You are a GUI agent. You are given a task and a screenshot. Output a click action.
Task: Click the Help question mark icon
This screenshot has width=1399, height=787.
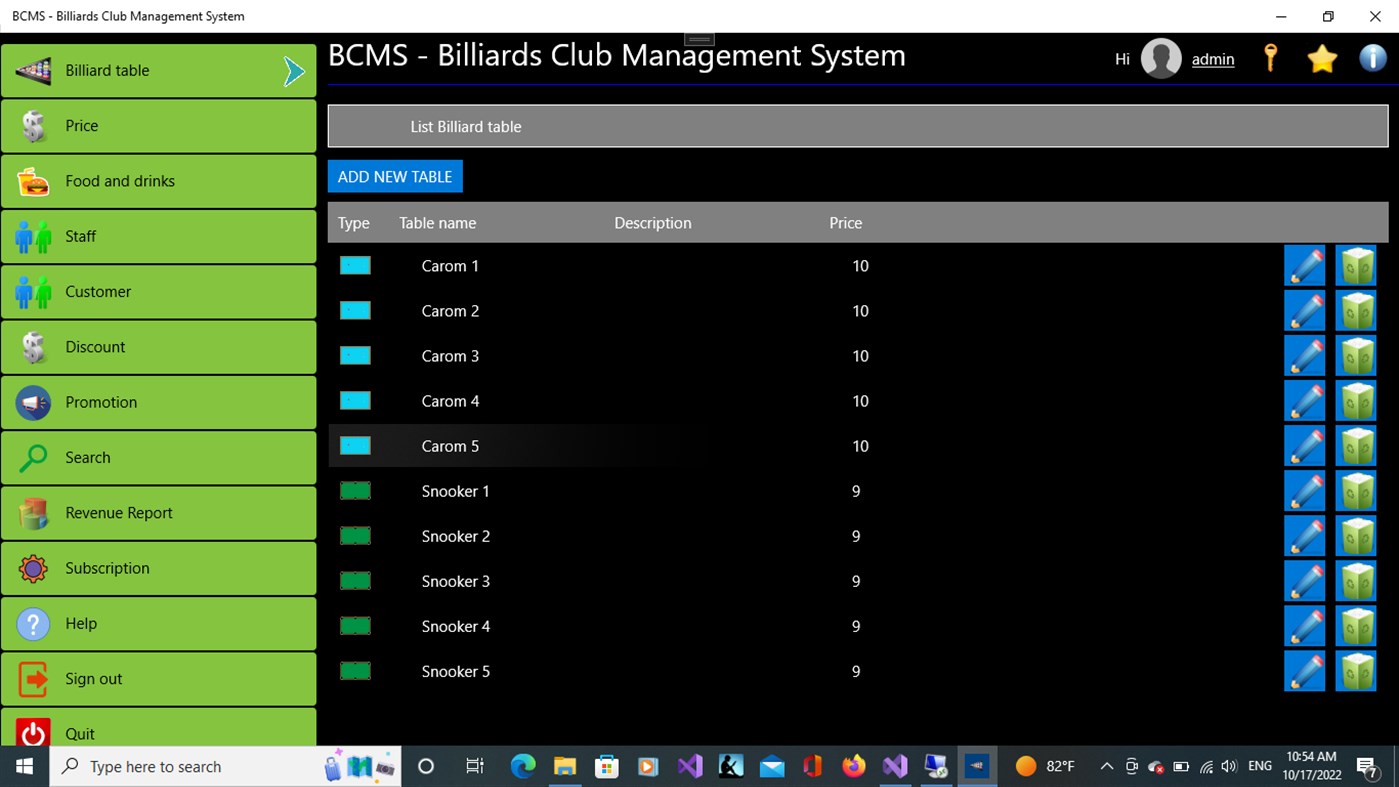click(32, 623)
